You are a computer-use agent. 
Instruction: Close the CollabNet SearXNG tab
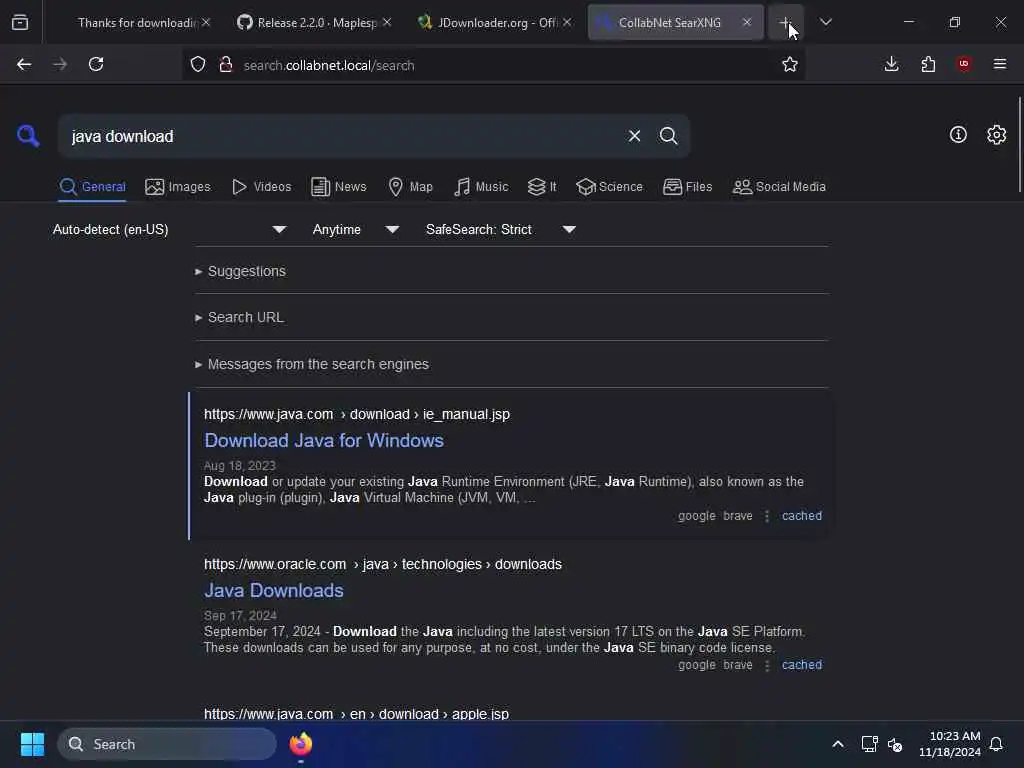pos(746,22)
